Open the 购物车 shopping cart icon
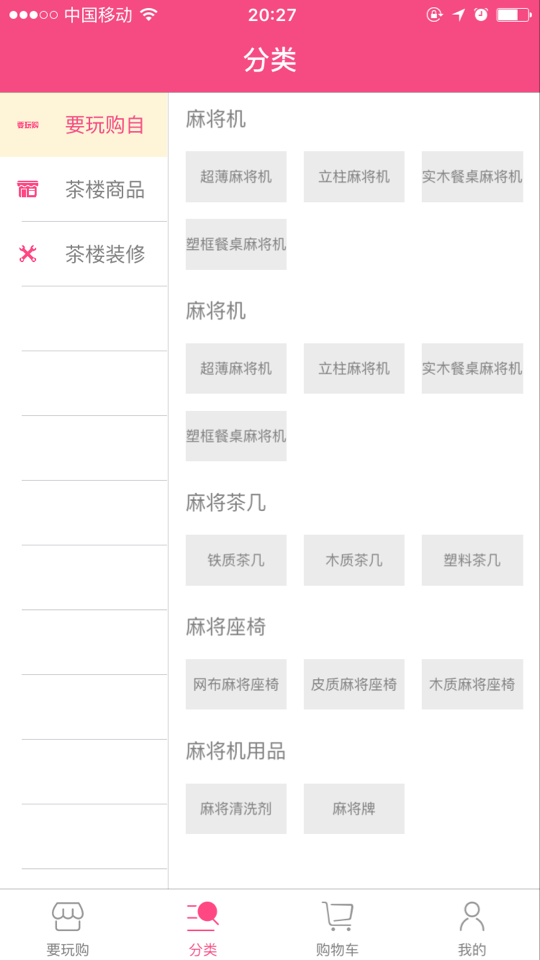 (337, 917)
